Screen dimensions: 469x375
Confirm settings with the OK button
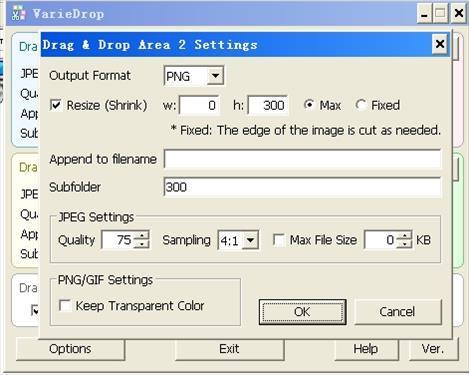tap(302, 312)
